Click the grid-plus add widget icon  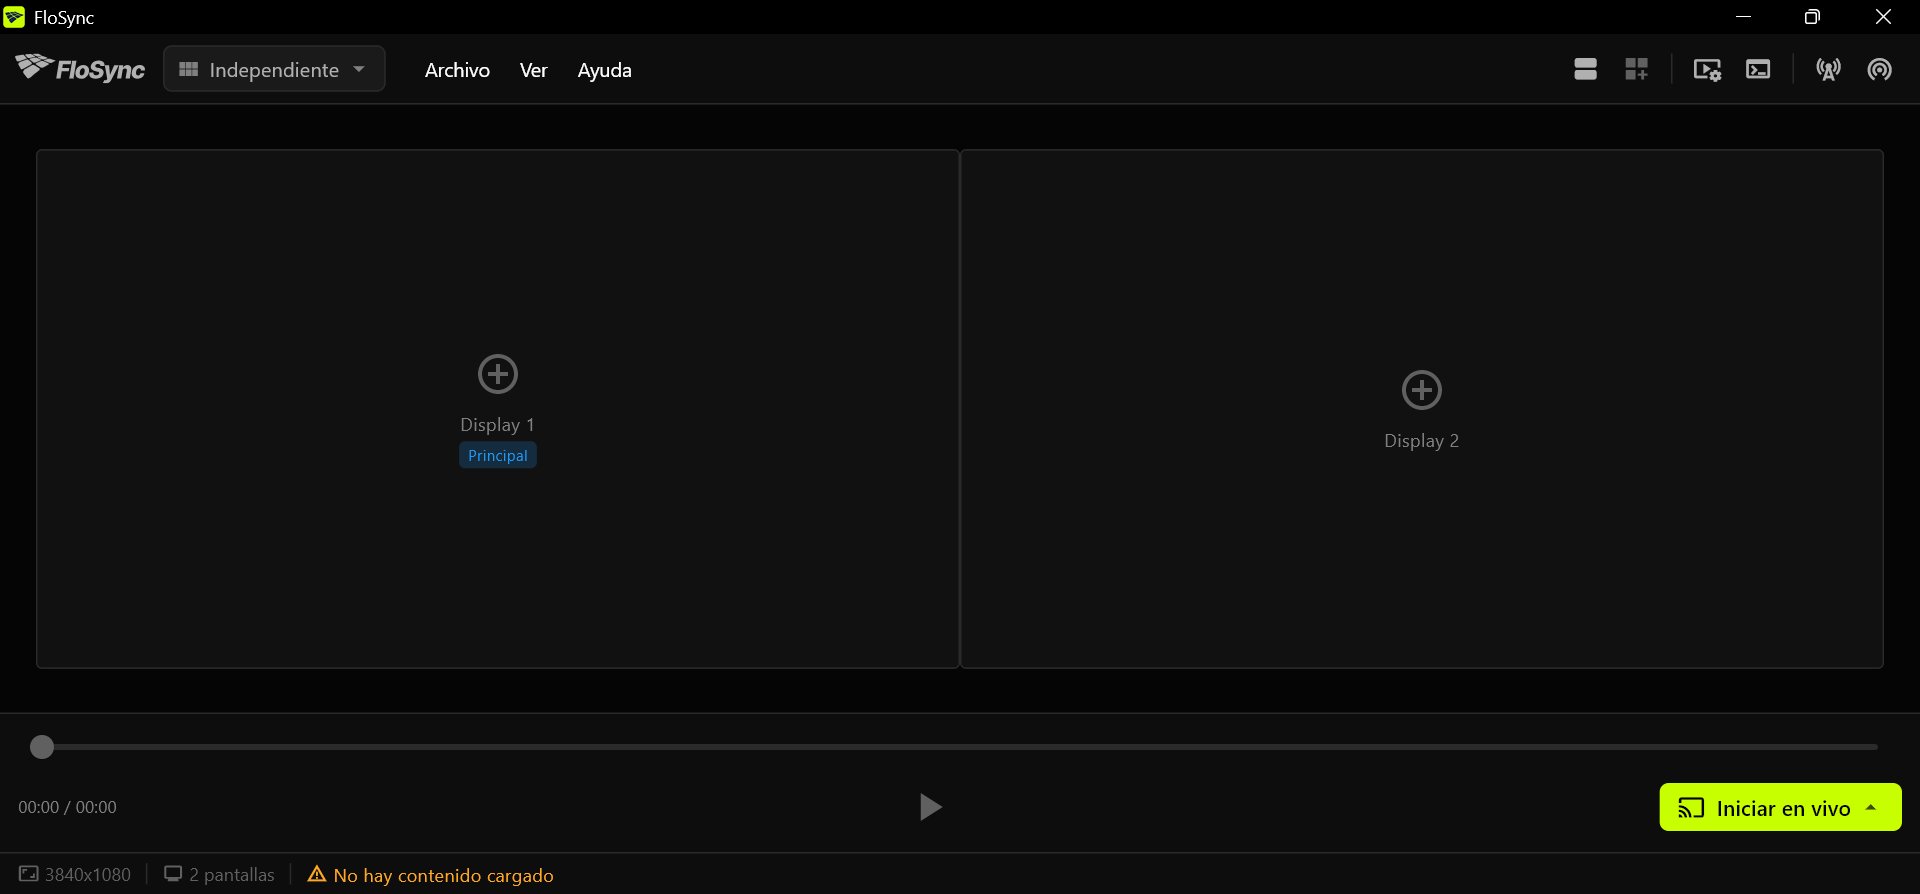1636,69
